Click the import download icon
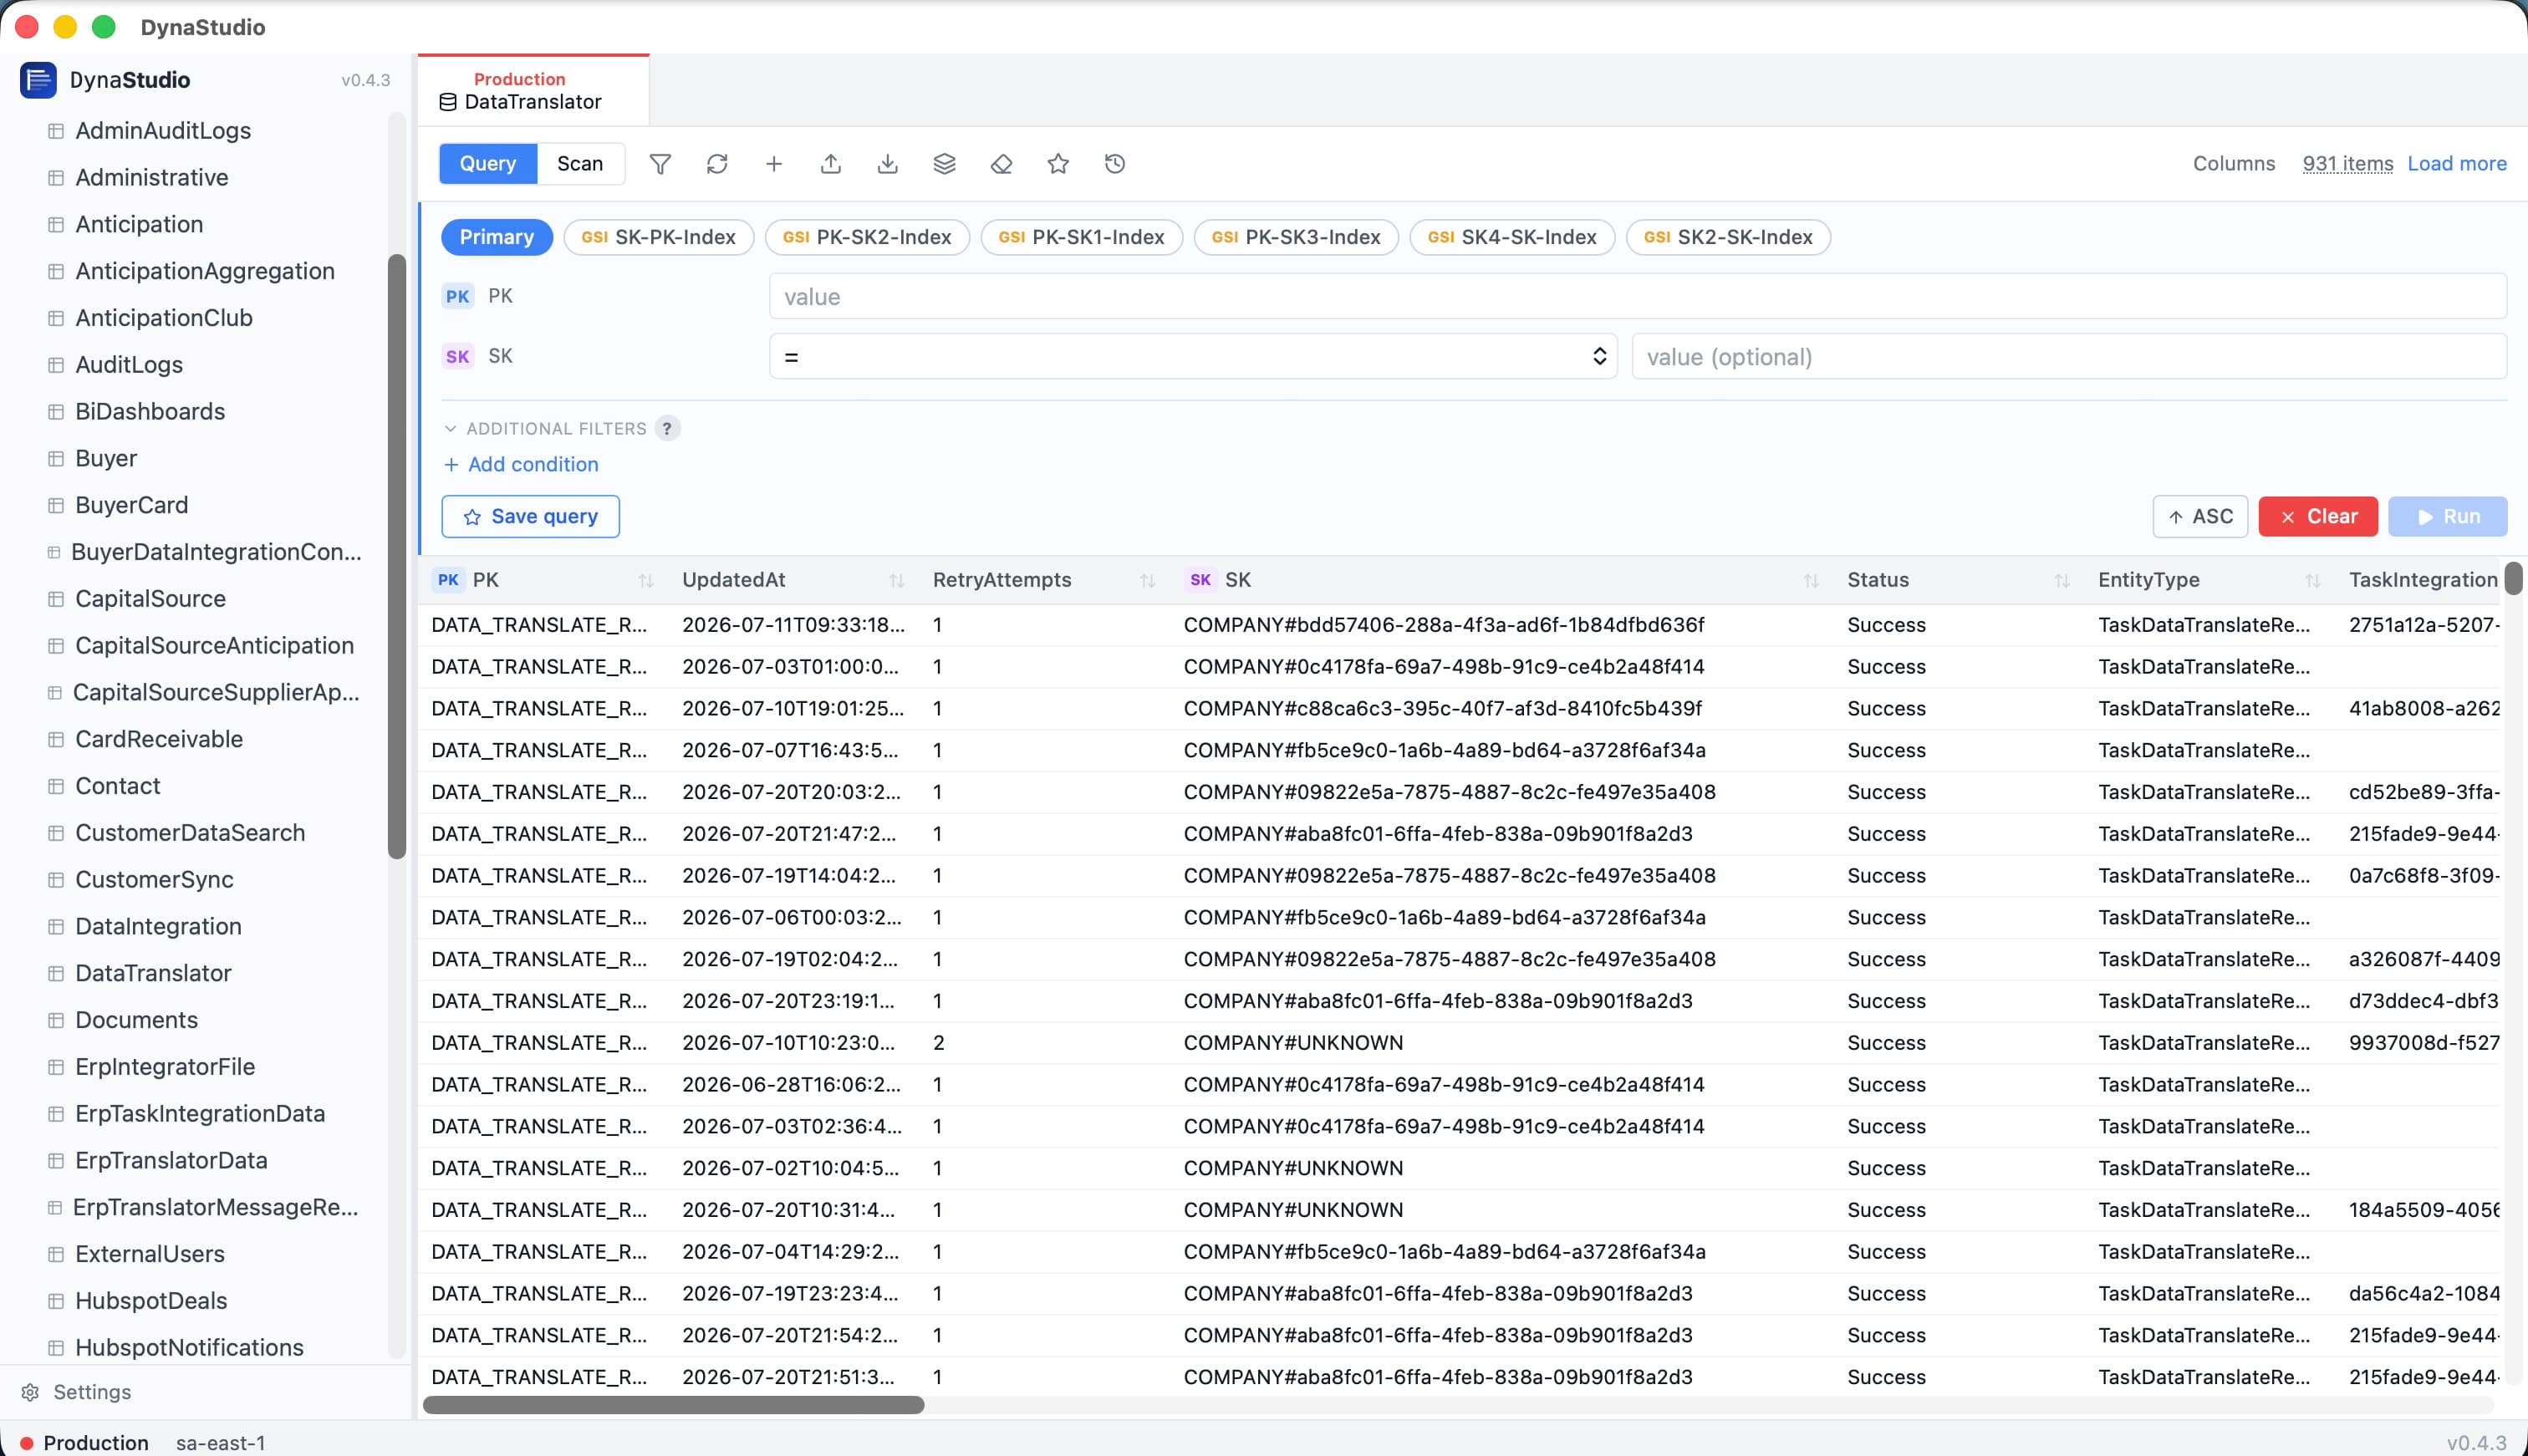 click(888, 164)
